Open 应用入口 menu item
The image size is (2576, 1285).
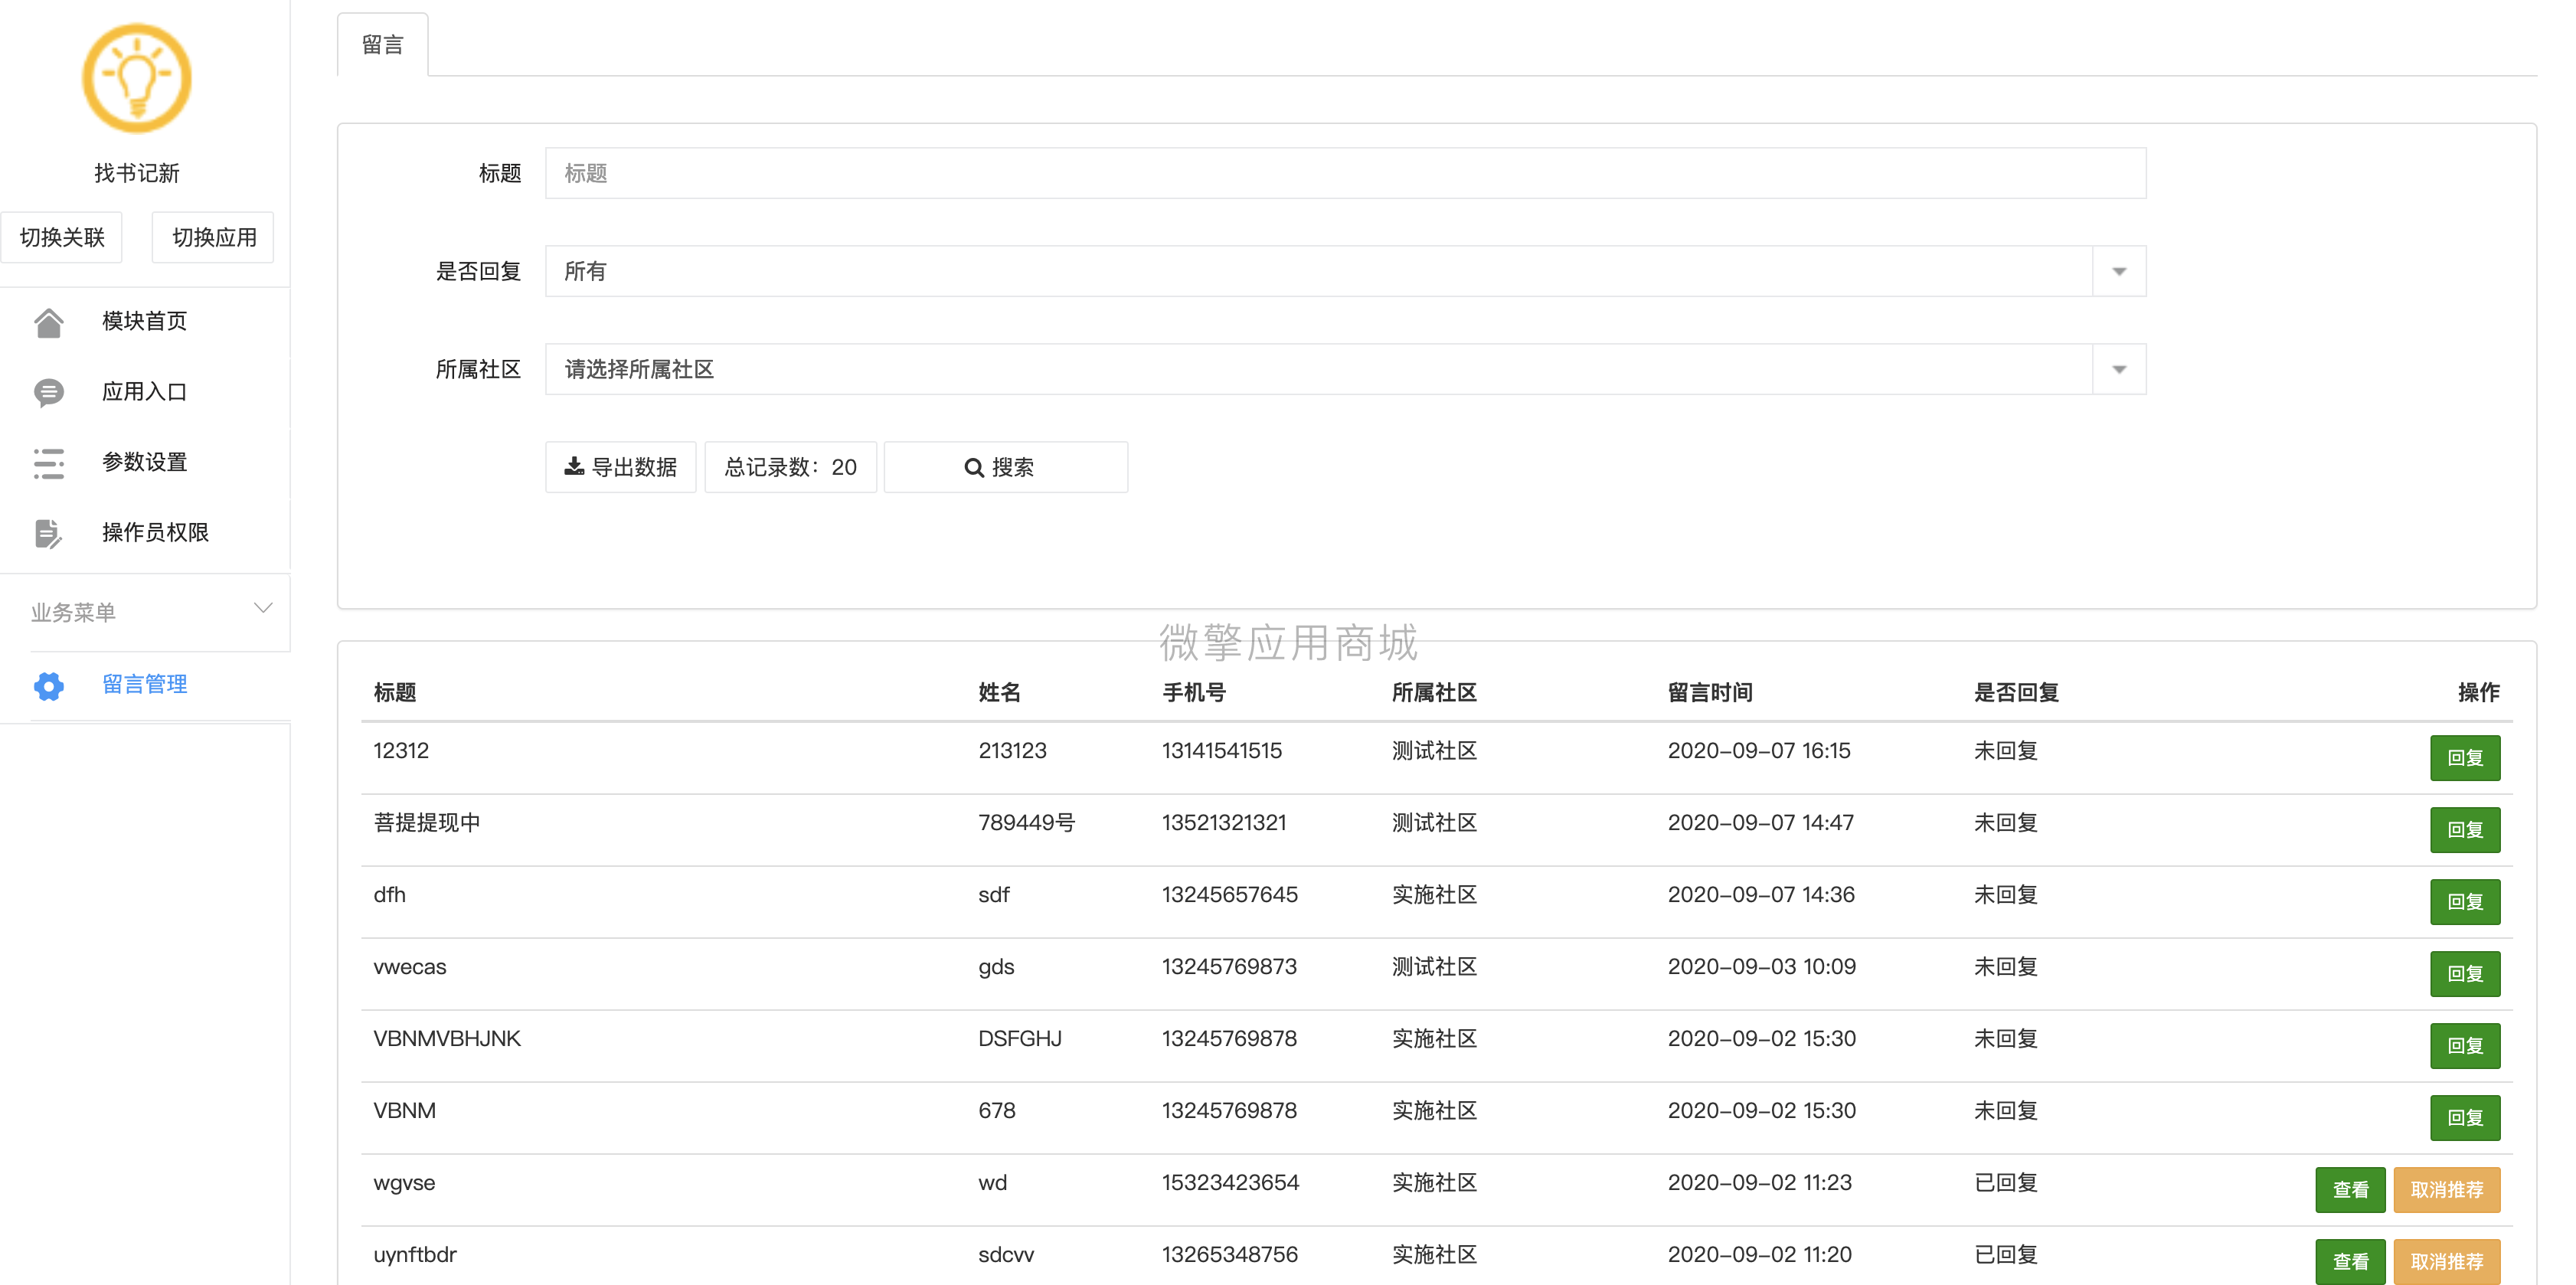(145, 392)
